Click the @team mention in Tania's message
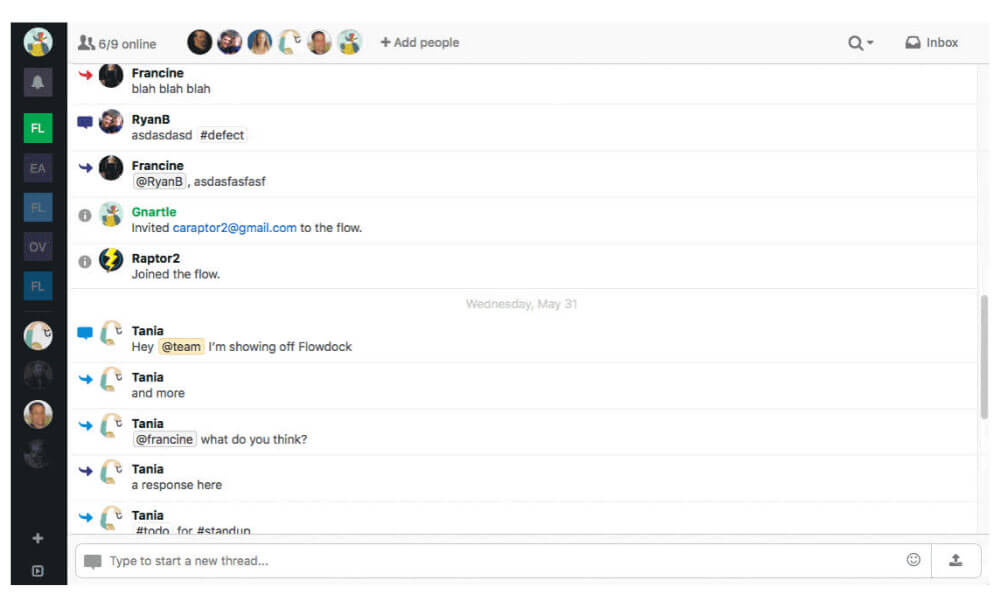 point(181,347)
